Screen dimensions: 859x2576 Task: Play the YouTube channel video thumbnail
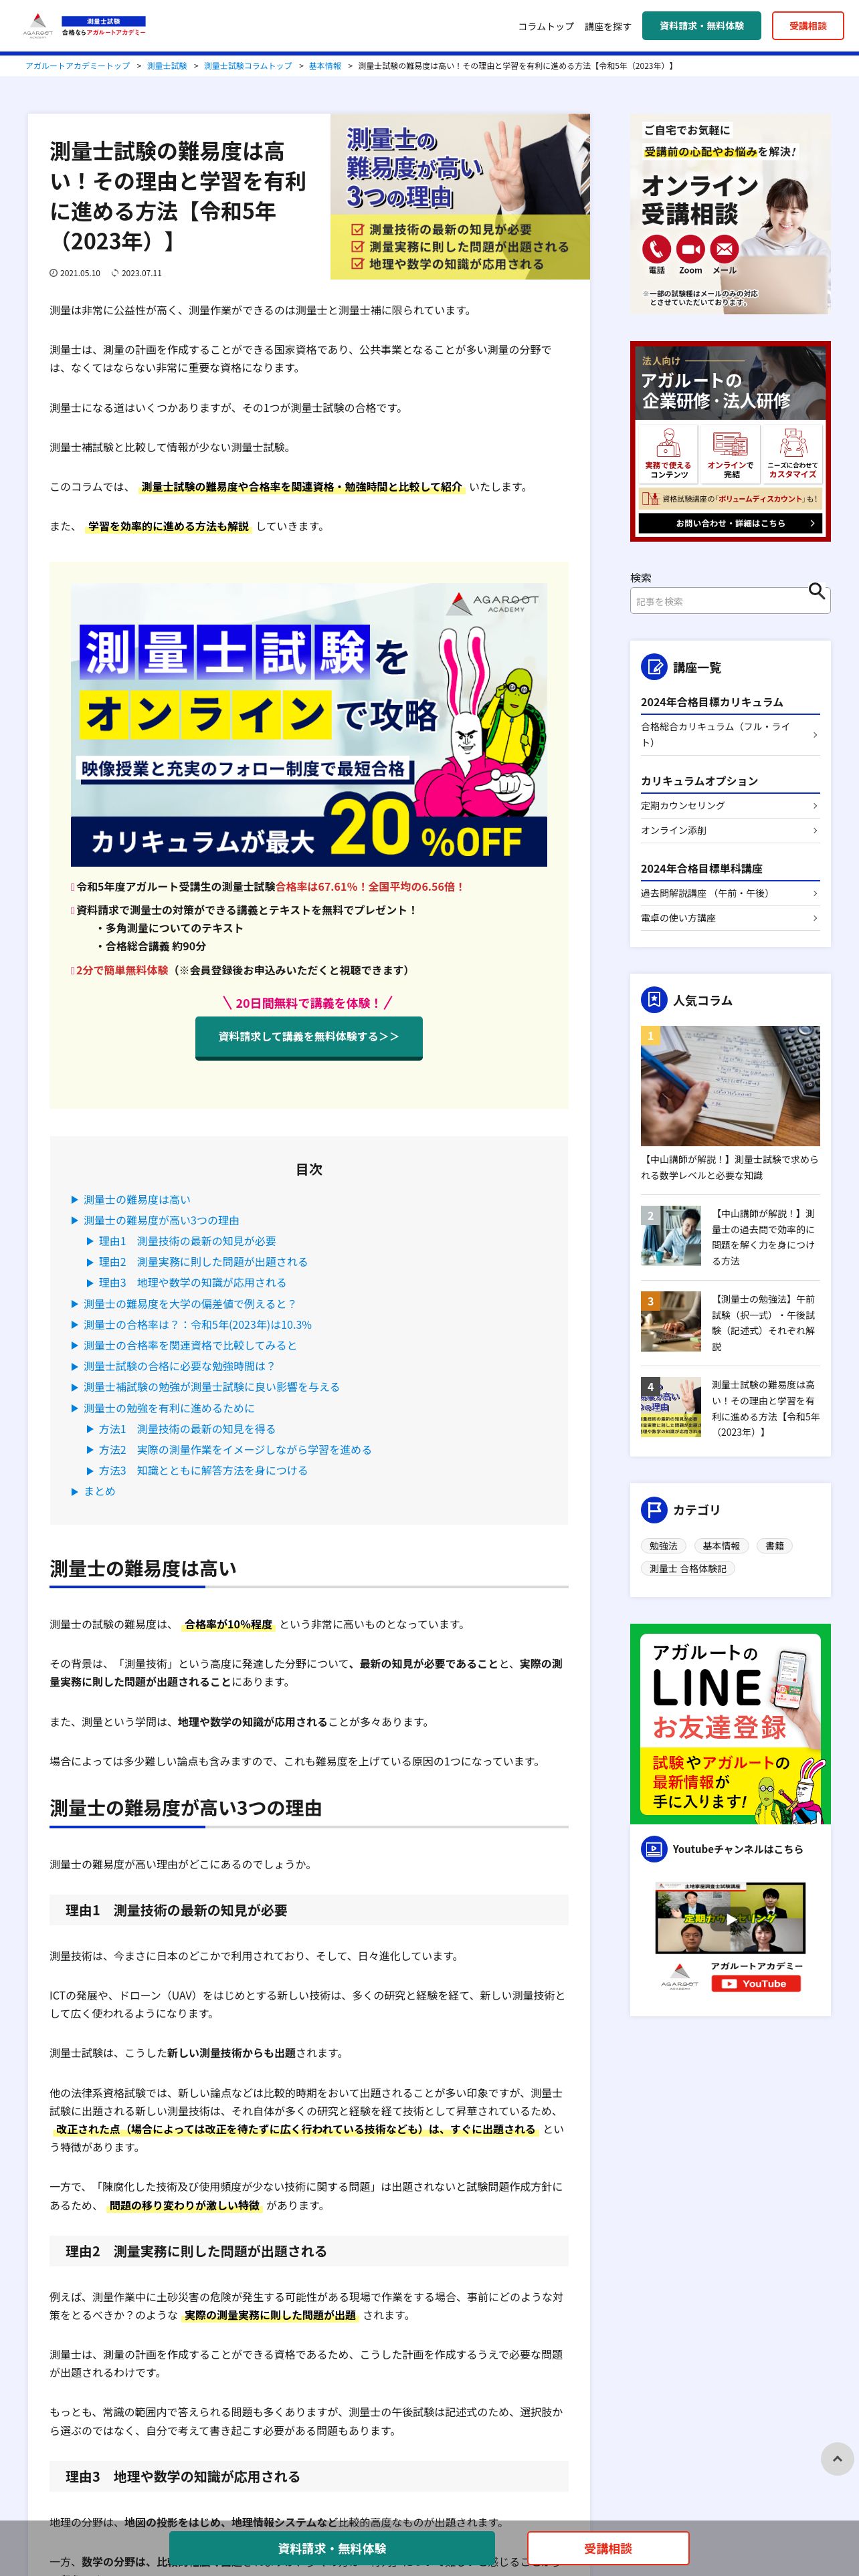pos(730,1918)
